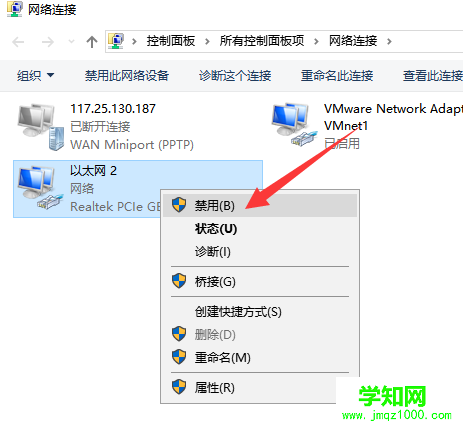Click the address bar network folder icon
463x427 pixels.
point(116,41)
